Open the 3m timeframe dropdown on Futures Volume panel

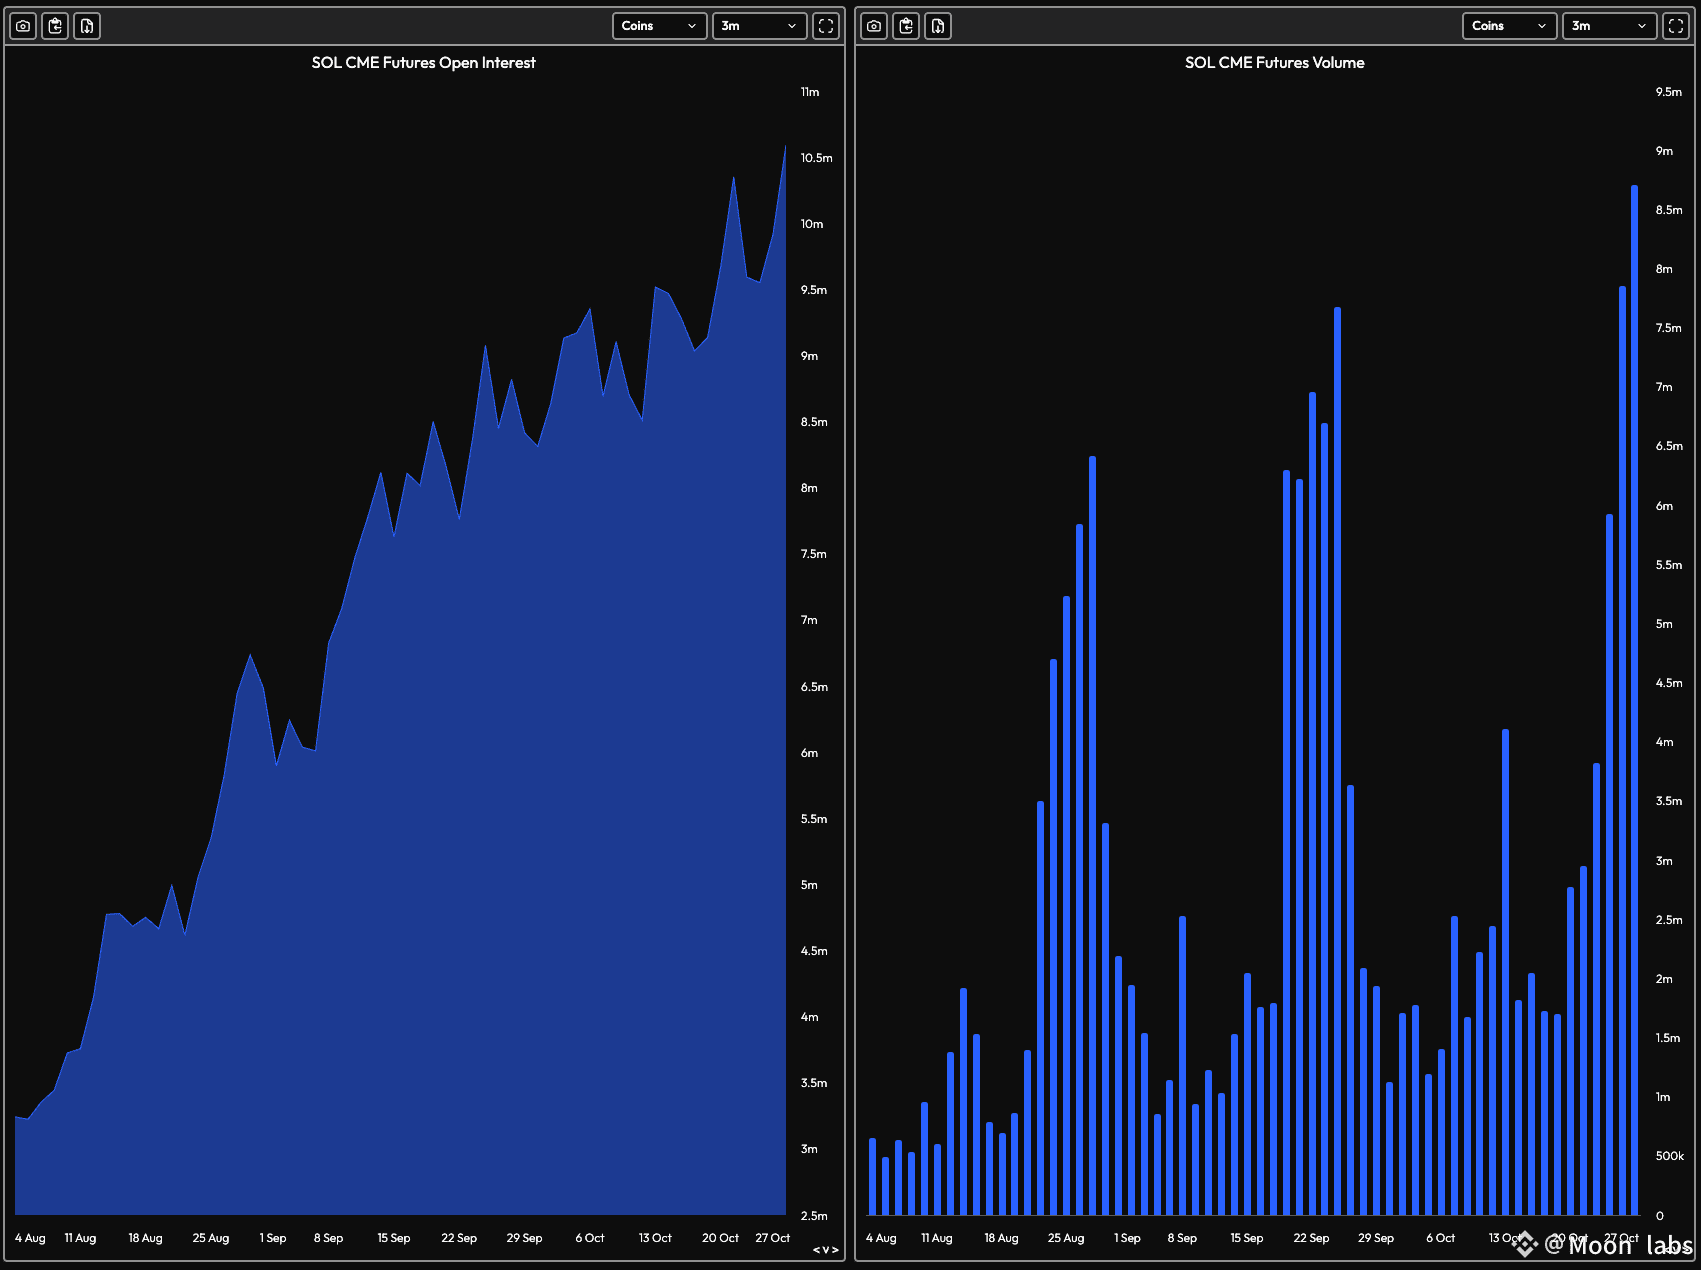point(1610,26)
